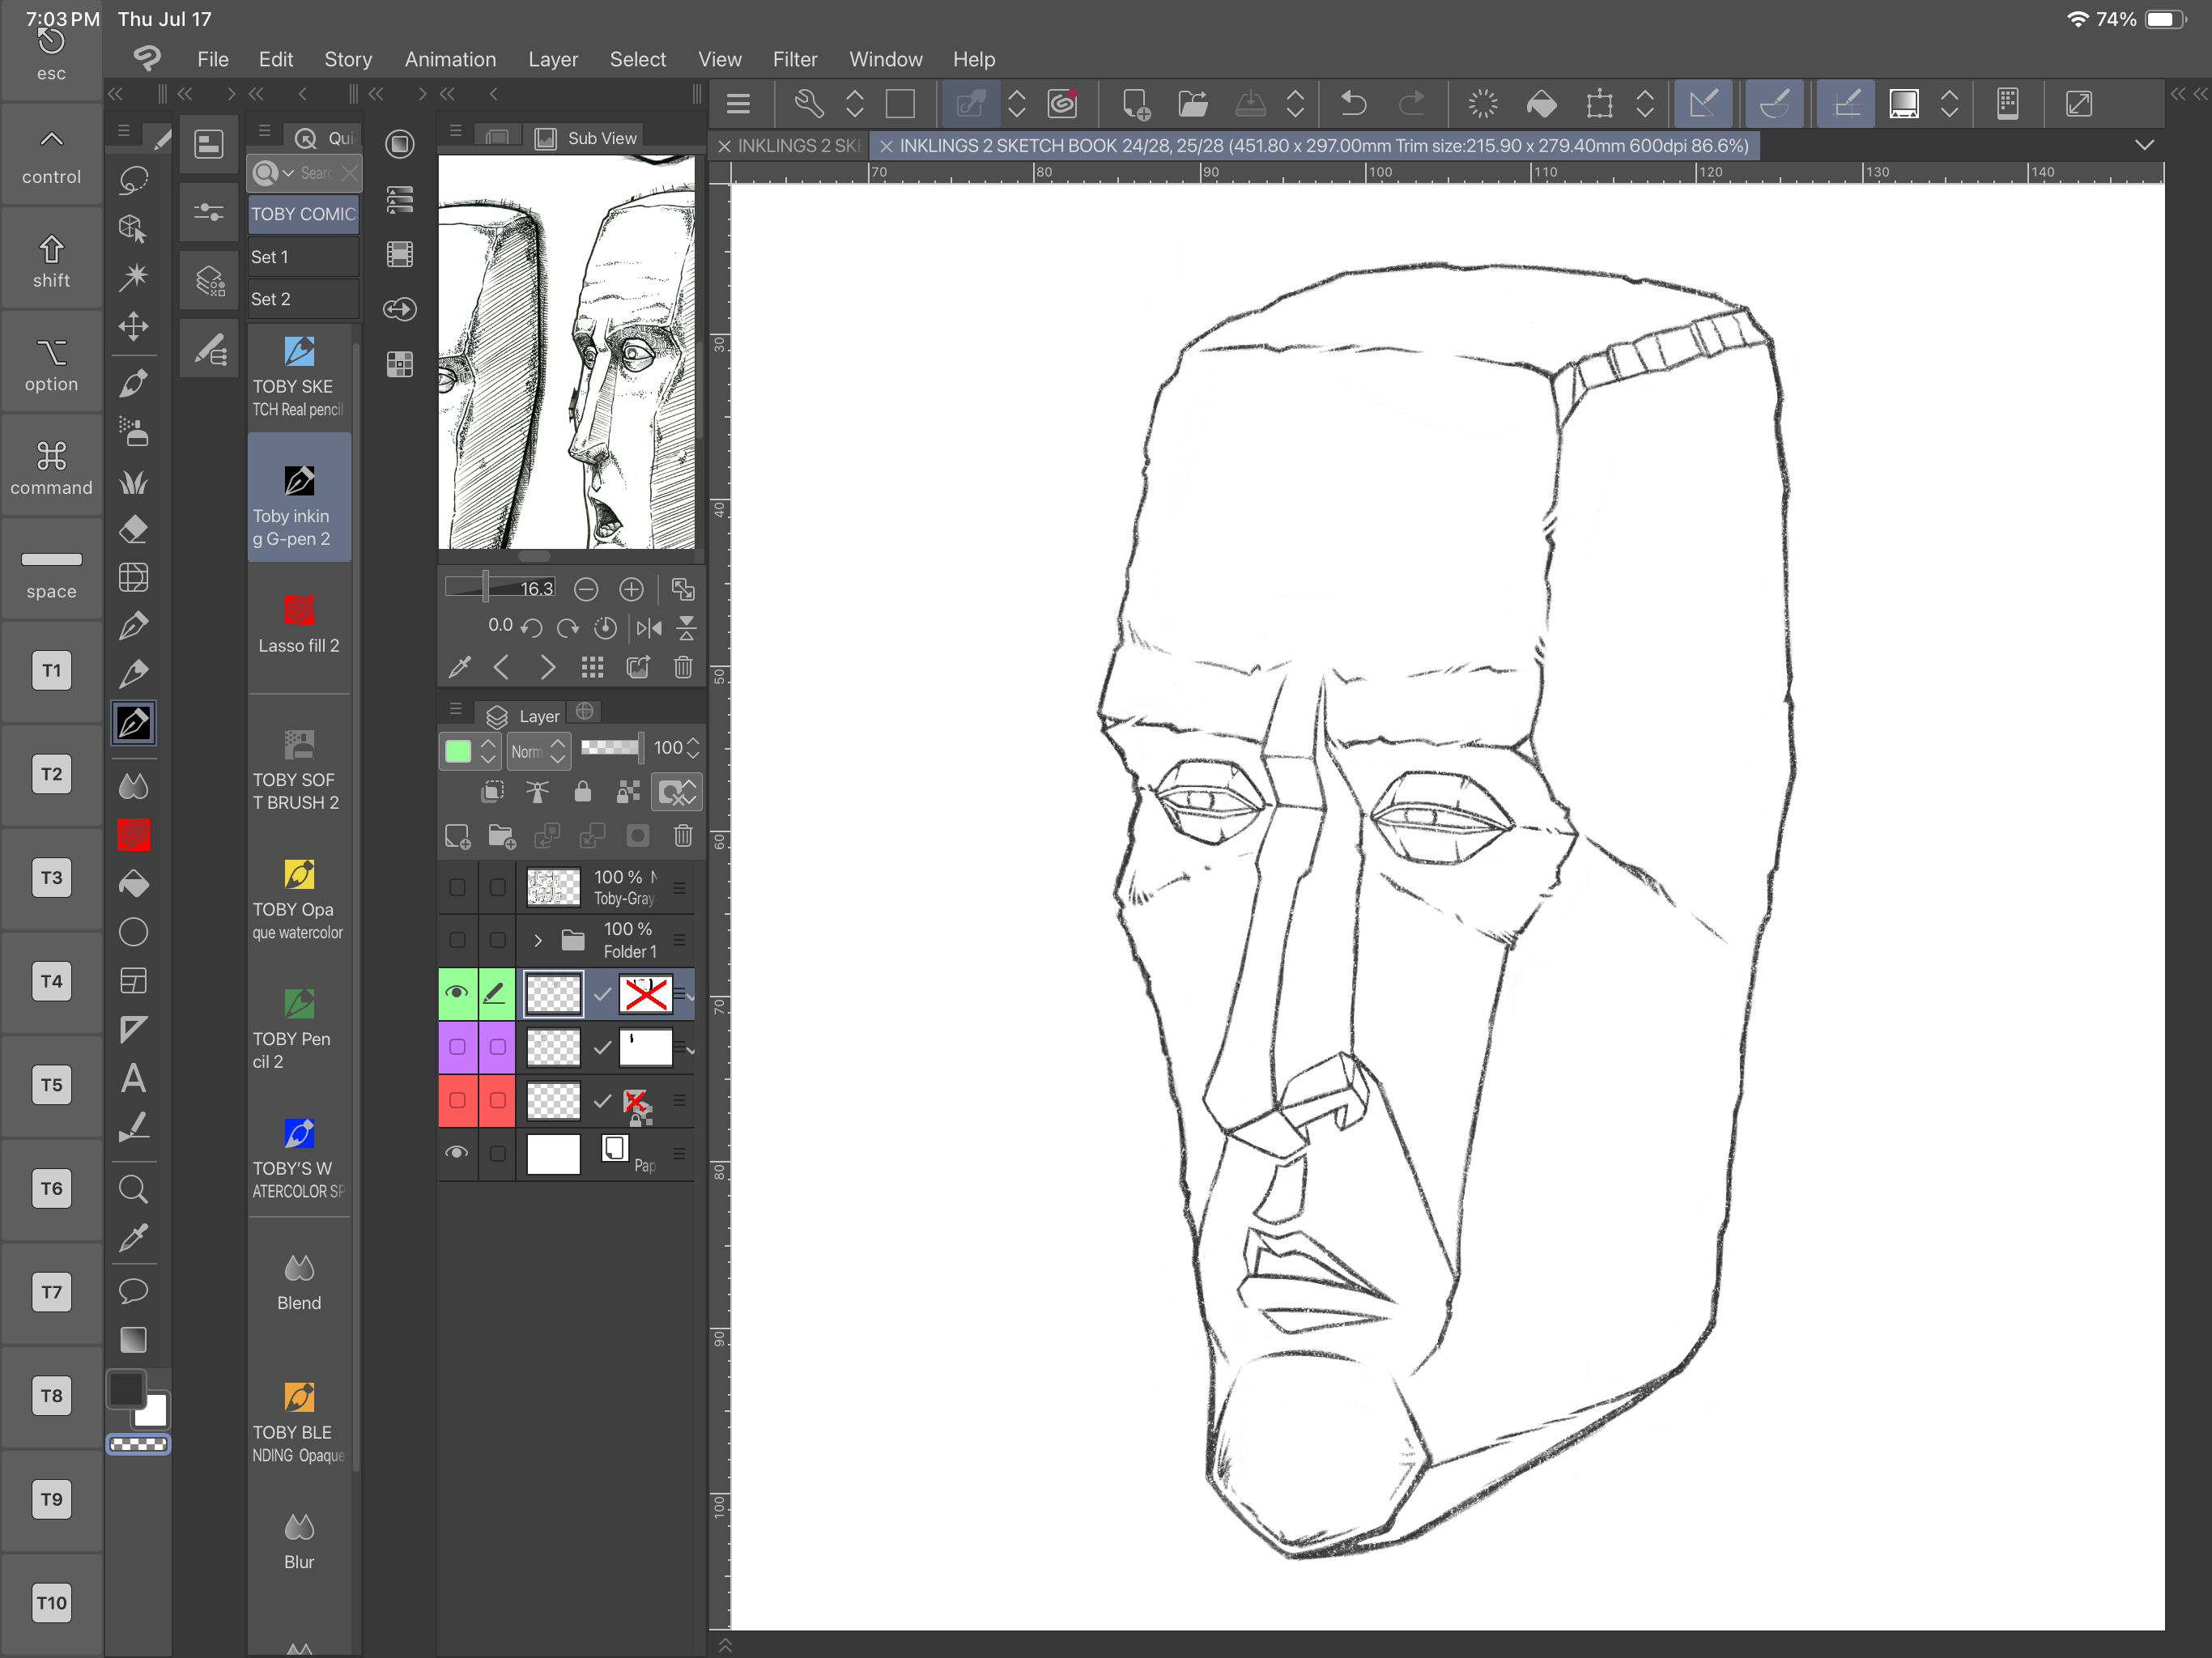Choose the TOBY Pencil 2 sub tool
Screen dimensions: 2212x1658
pyautogui.click(x=299, y=1029)
